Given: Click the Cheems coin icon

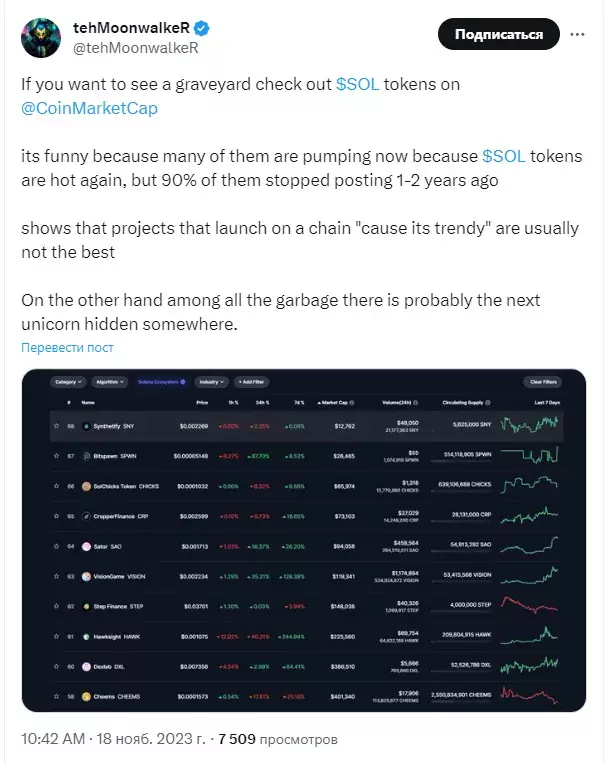Looking at the screenshot, I should (x=86, y=697).
